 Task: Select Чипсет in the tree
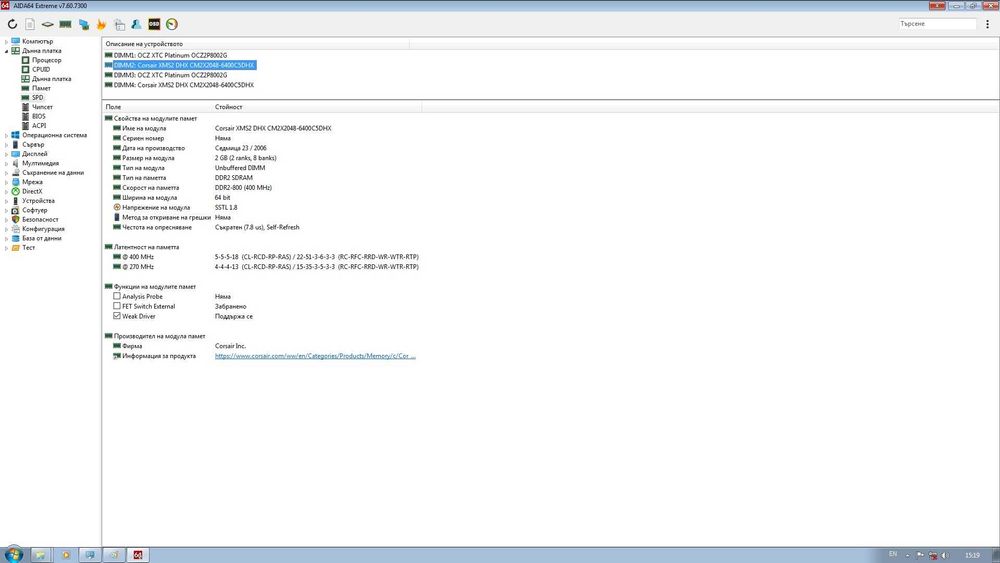[42, 107]
